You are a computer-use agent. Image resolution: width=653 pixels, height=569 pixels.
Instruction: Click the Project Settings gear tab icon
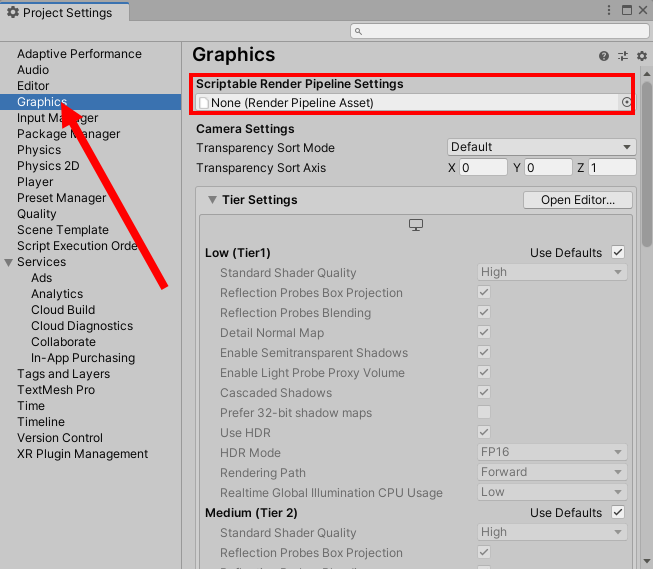coord(13,12)
